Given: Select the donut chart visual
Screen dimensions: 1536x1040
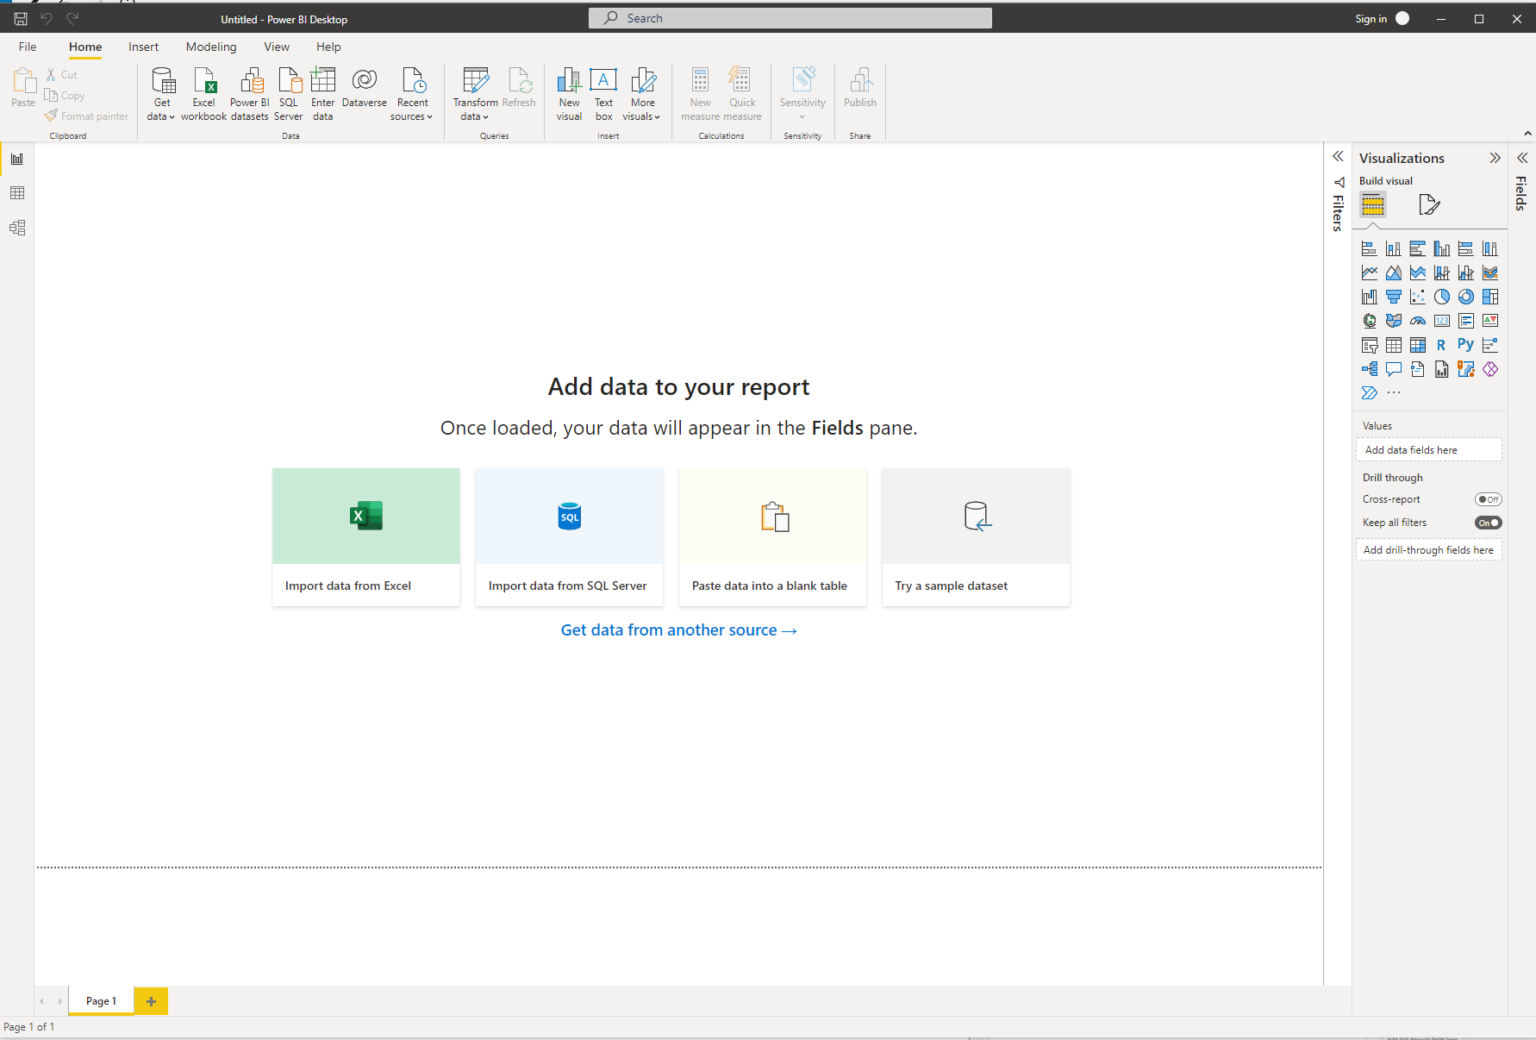Looking at the screenshot, I should 1466,296.
